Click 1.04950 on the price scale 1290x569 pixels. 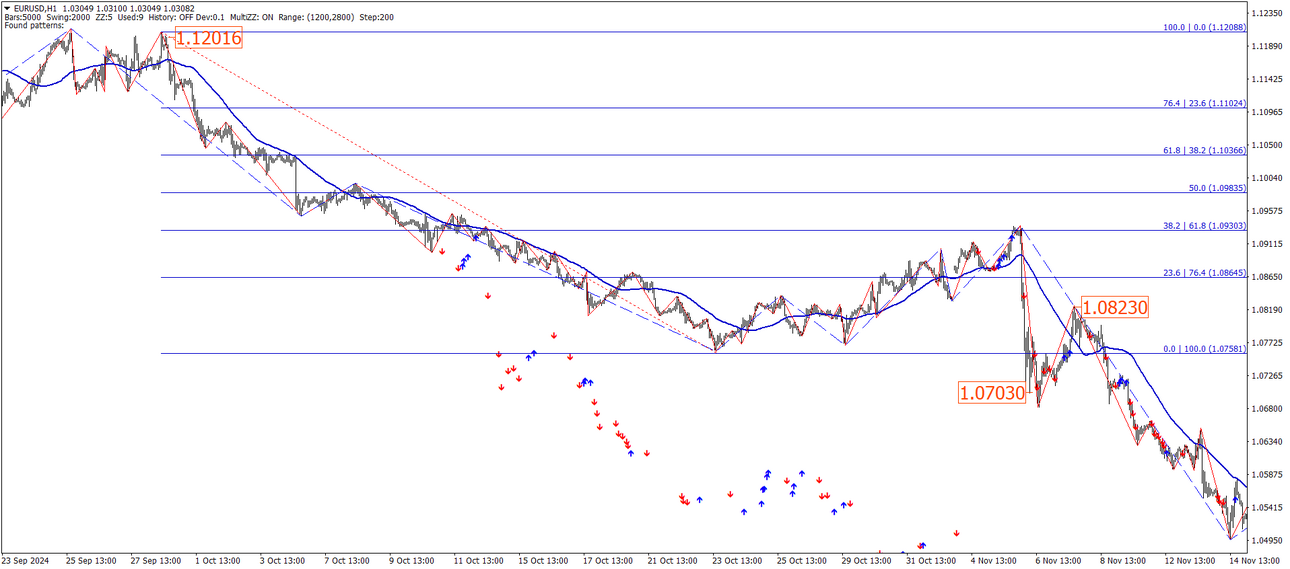tap(1268, 541)
